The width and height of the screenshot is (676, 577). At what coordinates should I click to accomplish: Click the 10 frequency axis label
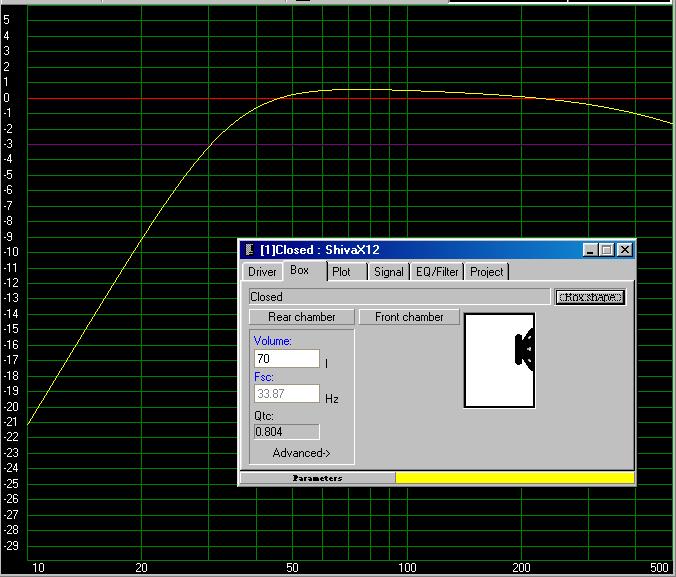tap(38, 568)
